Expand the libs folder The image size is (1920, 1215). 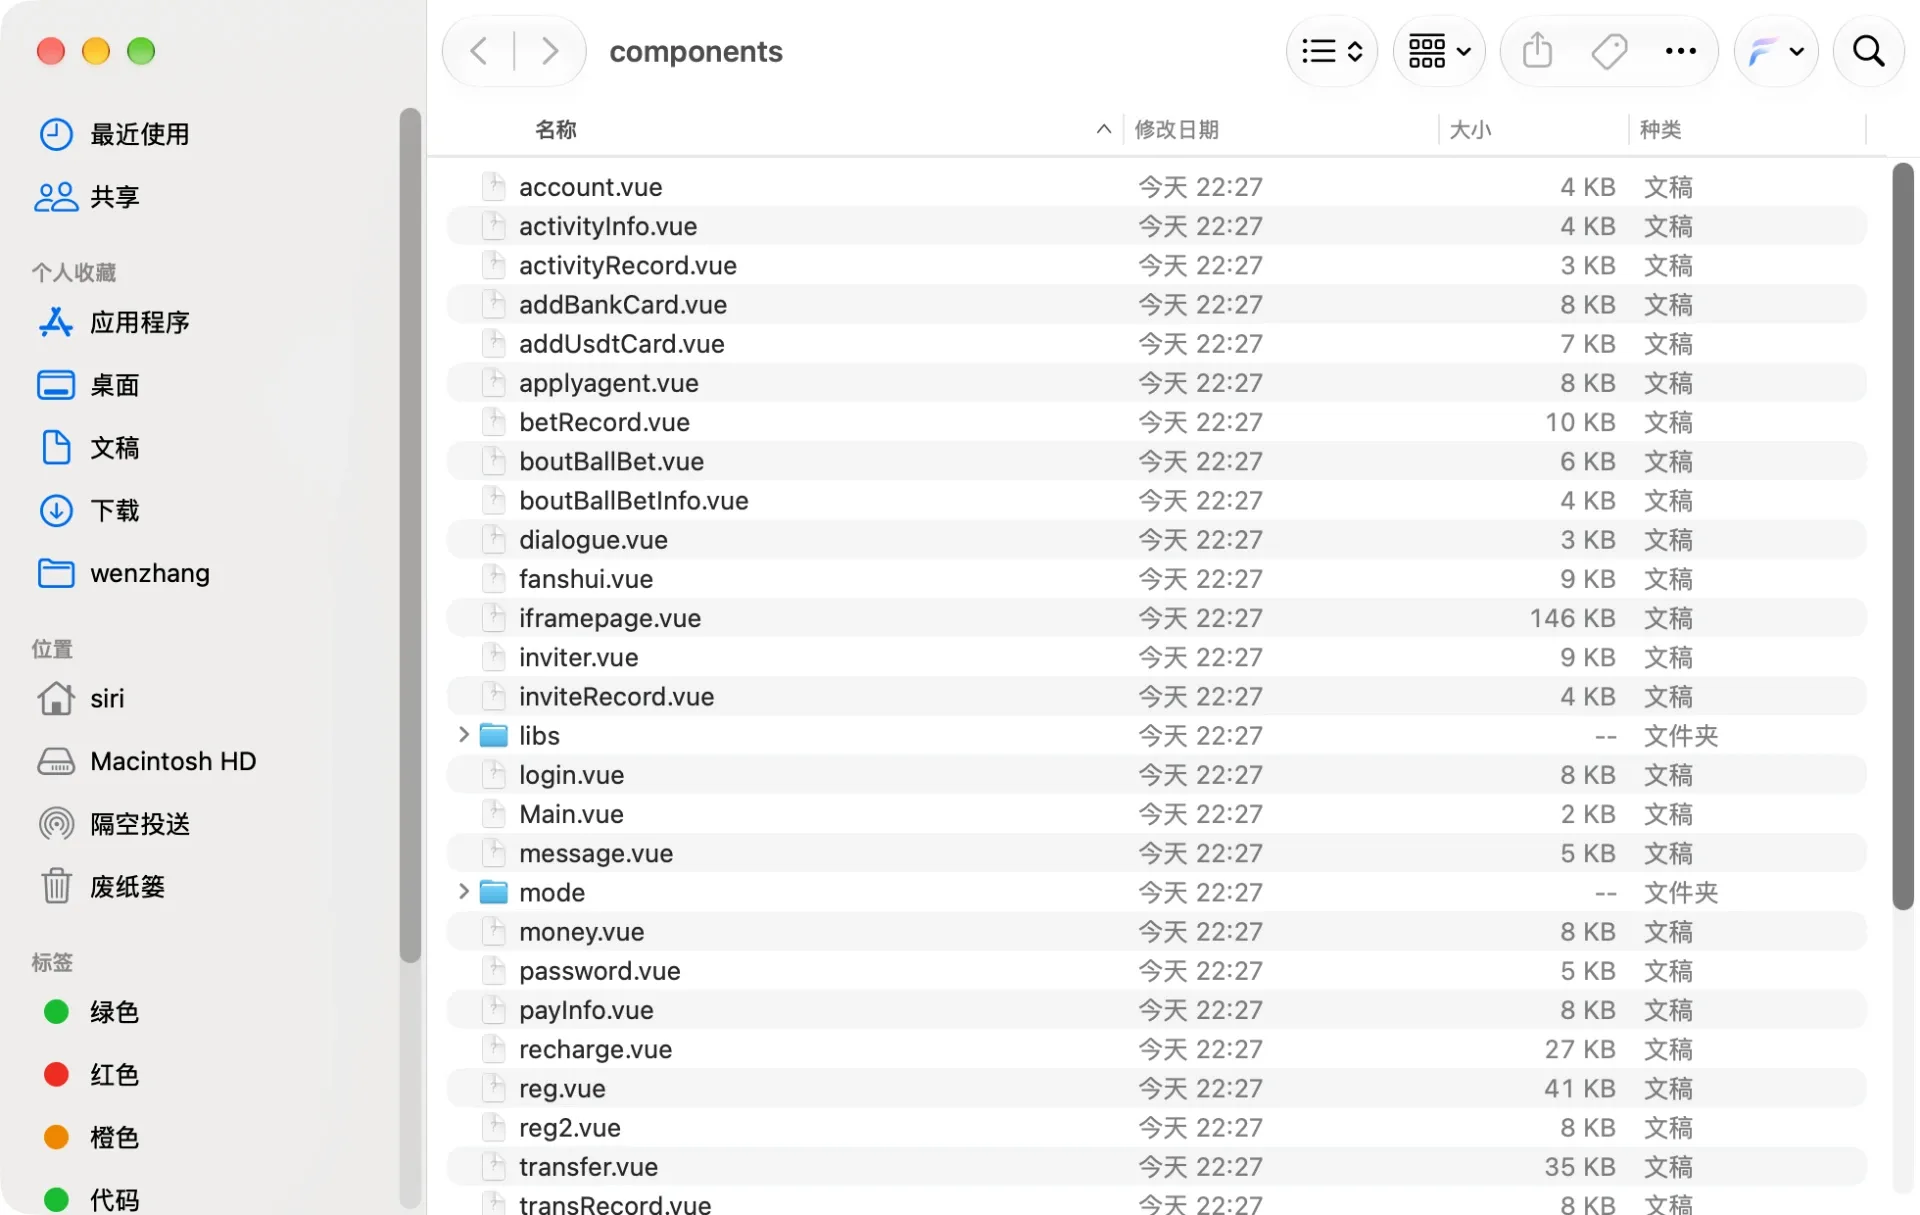coord(463,735)
